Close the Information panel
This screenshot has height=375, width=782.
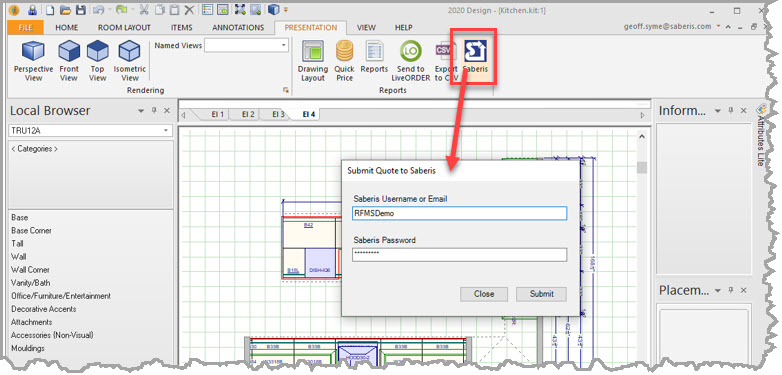tap(743, 111)
